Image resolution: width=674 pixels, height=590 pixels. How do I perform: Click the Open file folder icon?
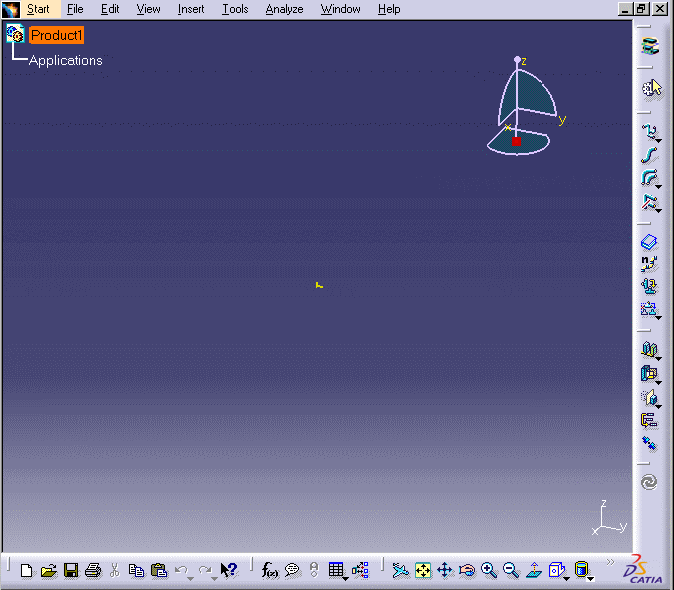(48, 571)
